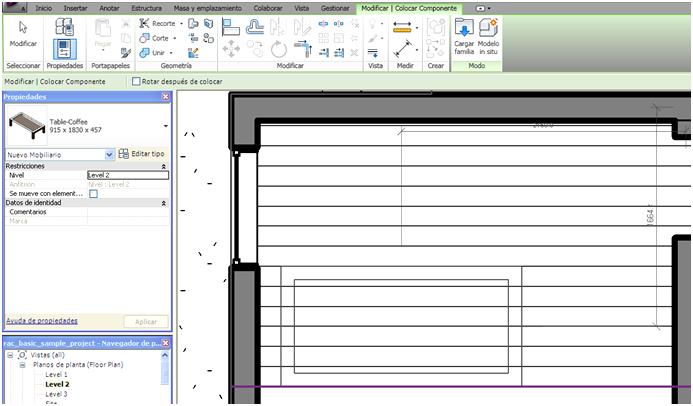Viewport: 693px width, 406px height.
Task: Open the Ayuda de propiedades link
Action: click(x=42, y=321)
